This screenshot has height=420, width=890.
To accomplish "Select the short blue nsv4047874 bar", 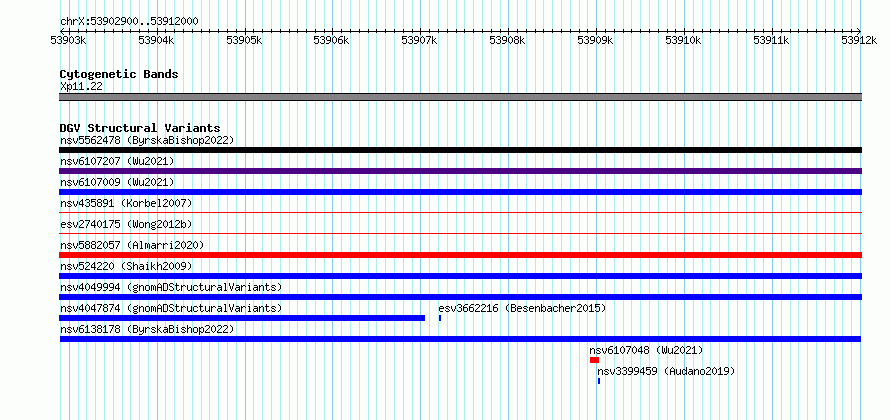I will (242, 318).
